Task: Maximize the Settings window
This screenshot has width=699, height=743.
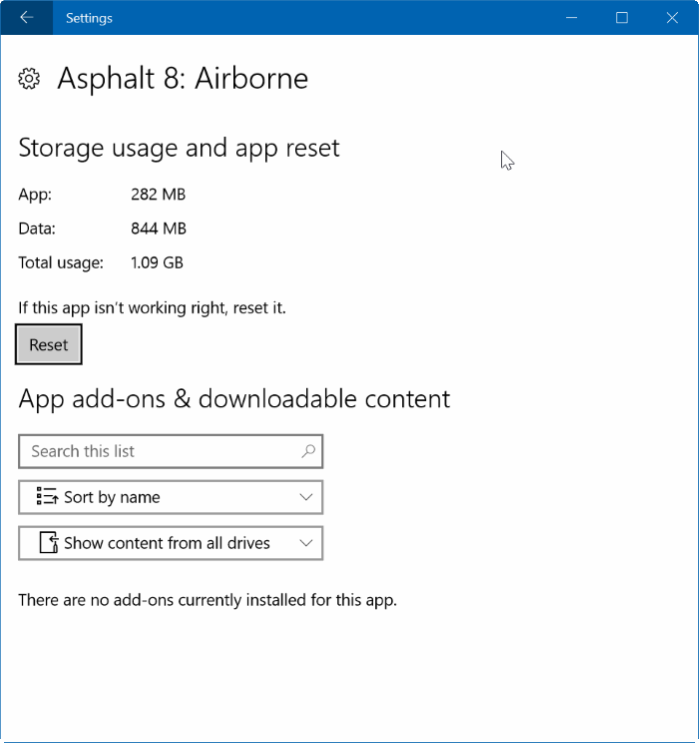Action: pos(622,18)
